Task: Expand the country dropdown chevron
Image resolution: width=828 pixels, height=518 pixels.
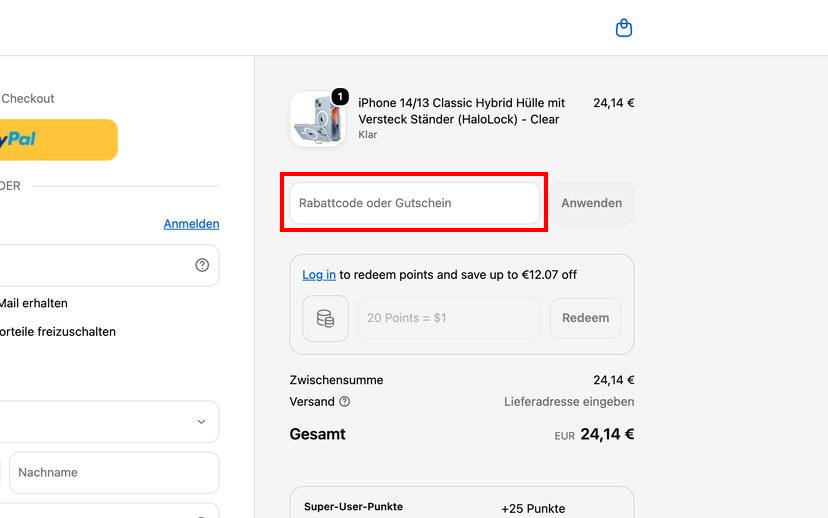Action: (201, 422)
